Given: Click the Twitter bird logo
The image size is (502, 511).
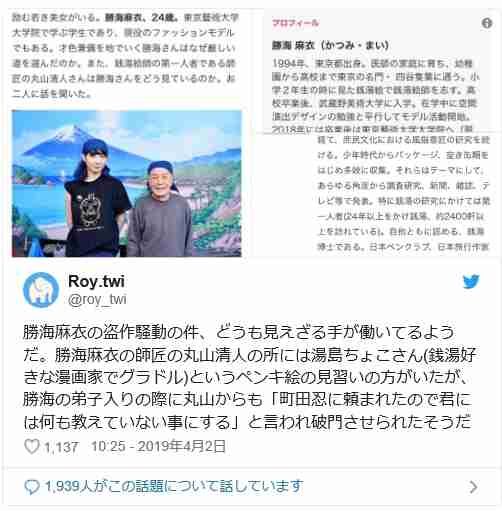Looking at the screenshot, I should coord(471,282).
